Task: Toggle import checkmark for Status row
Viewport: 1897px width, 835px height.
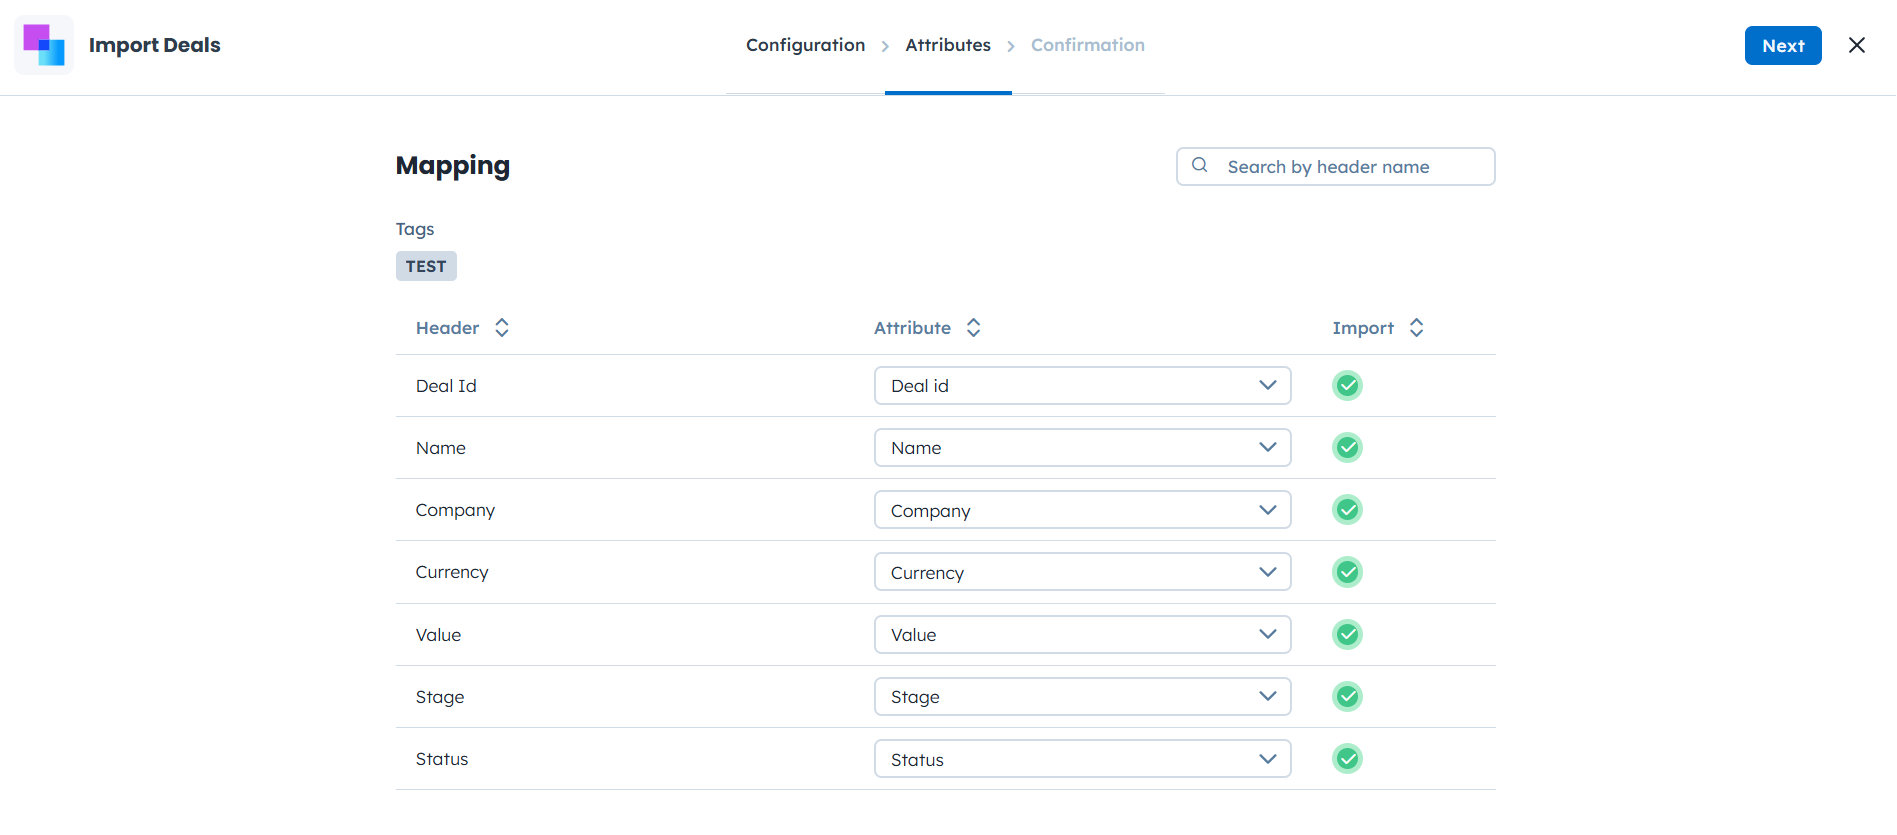Action: 1347,759
